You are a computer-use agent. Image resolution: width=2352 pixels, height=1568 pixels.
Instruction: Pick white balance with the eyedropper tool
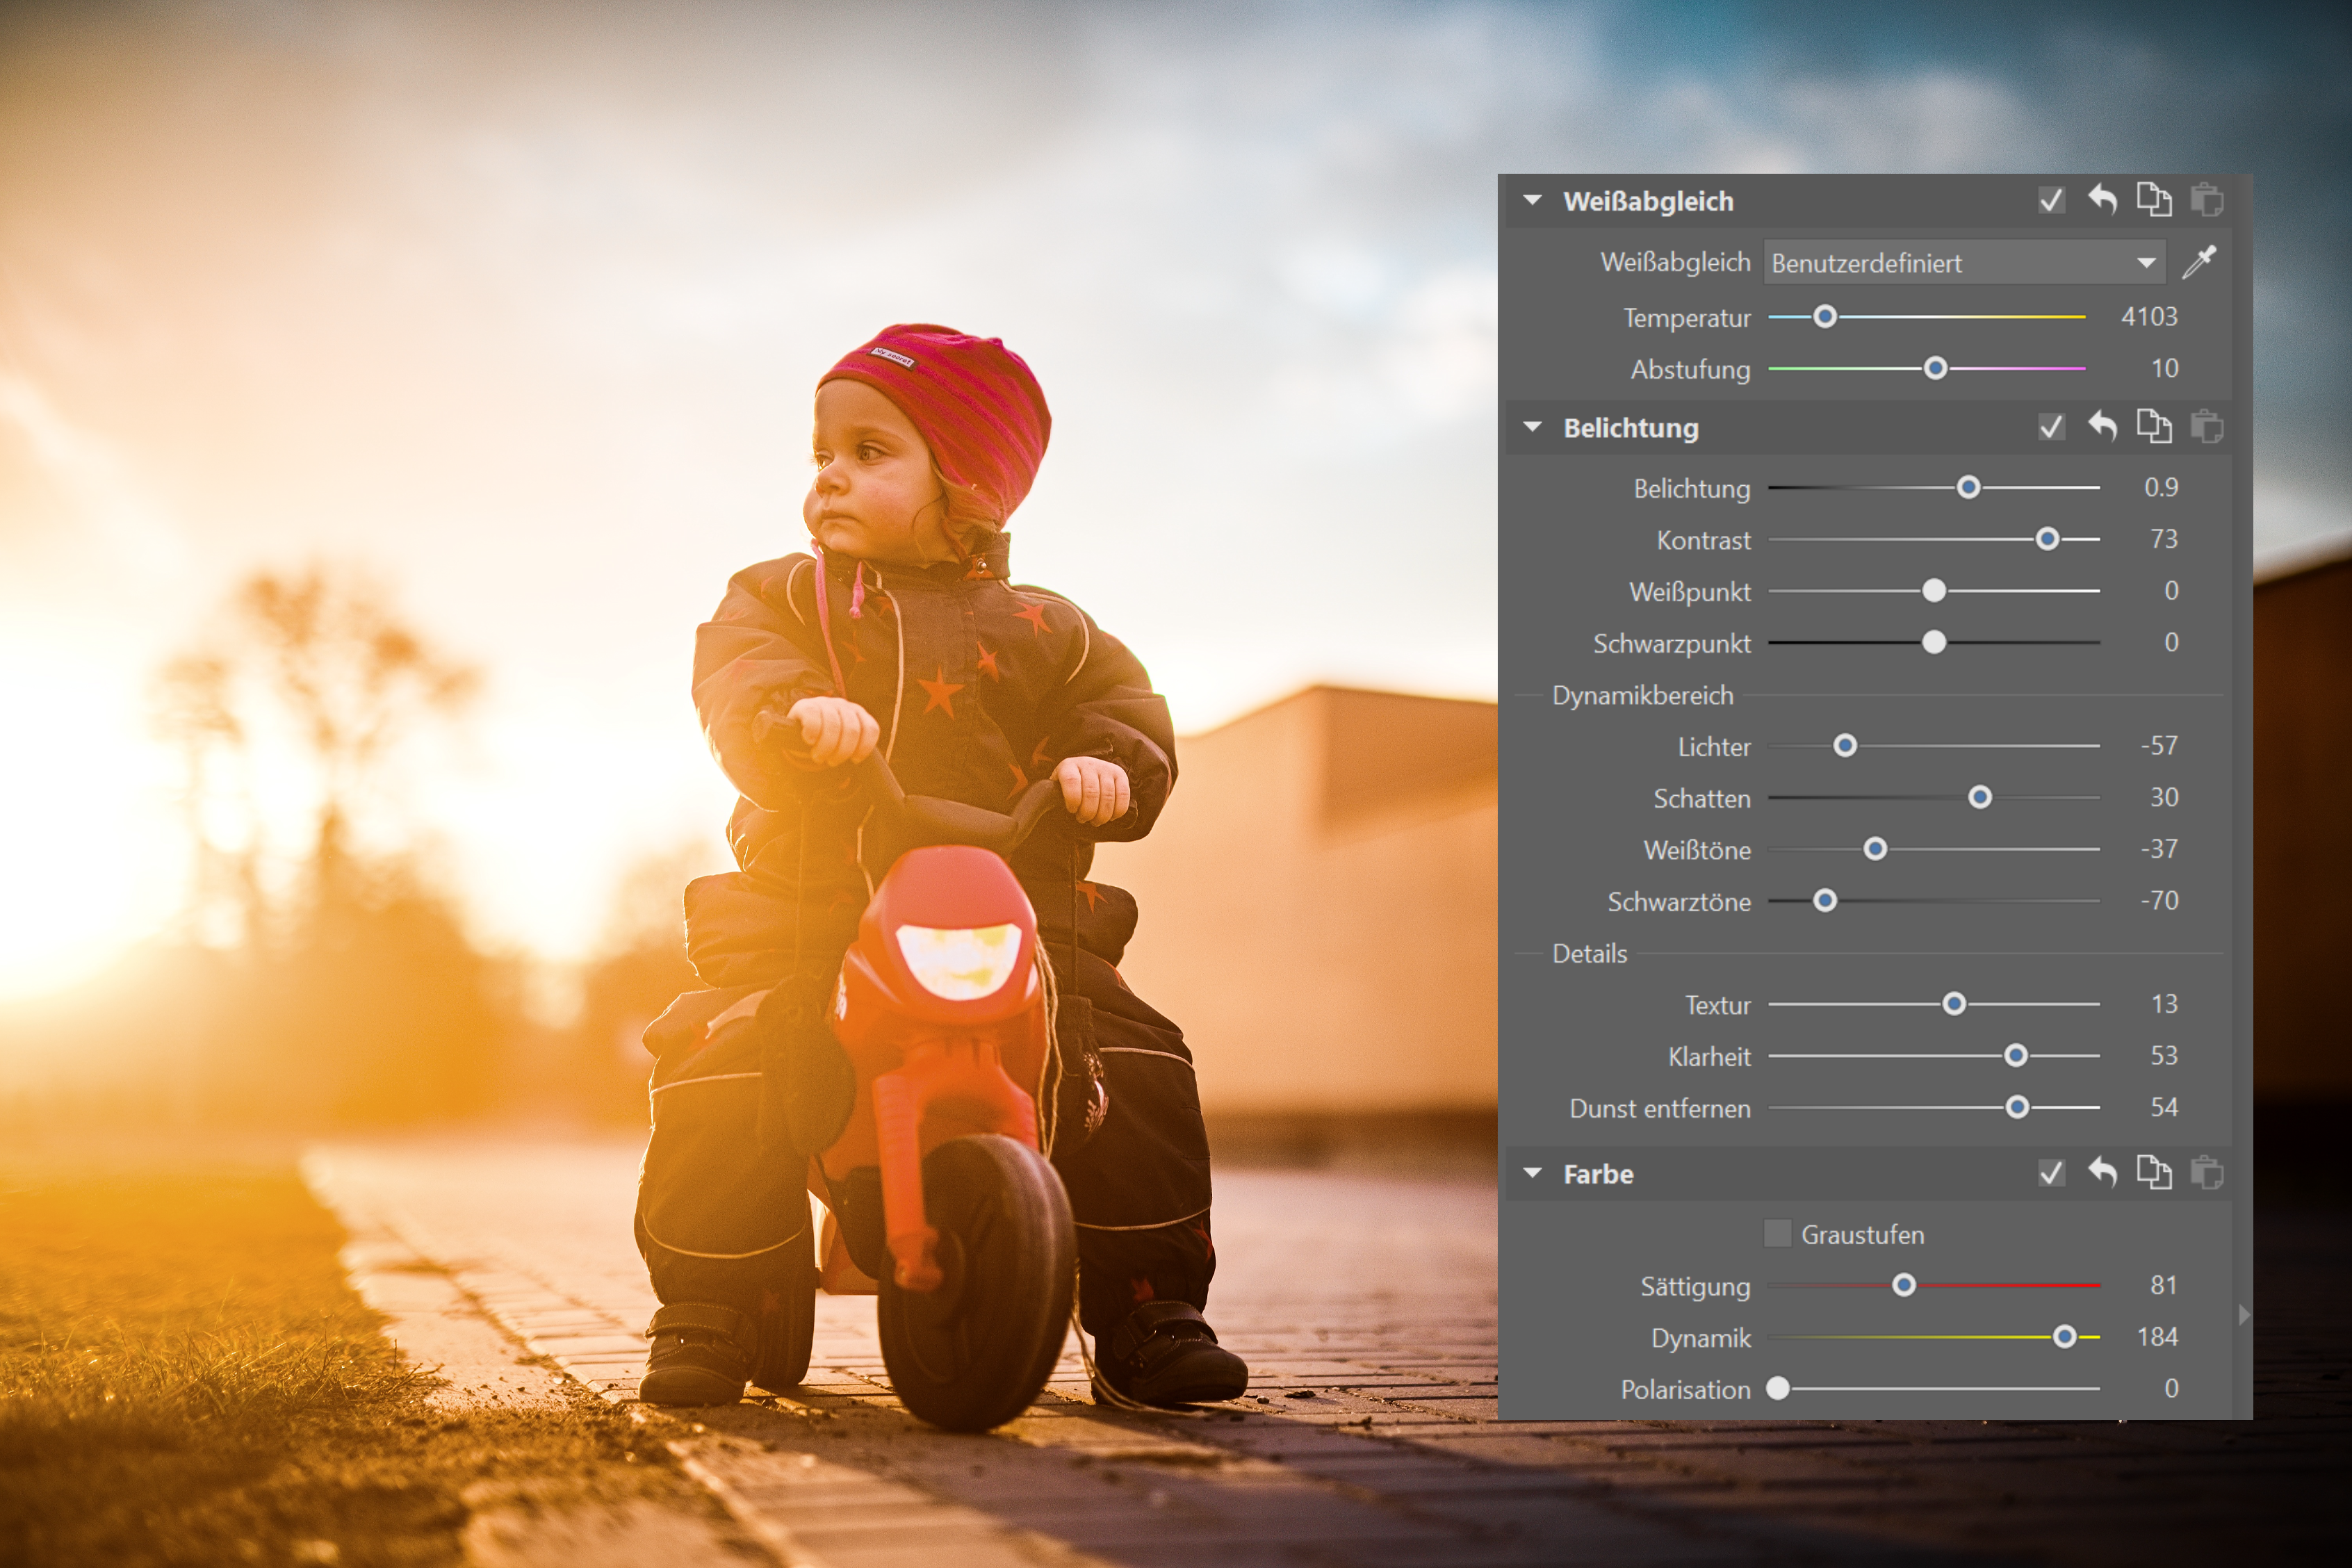pyautogui.click(x=2199, y=262)
